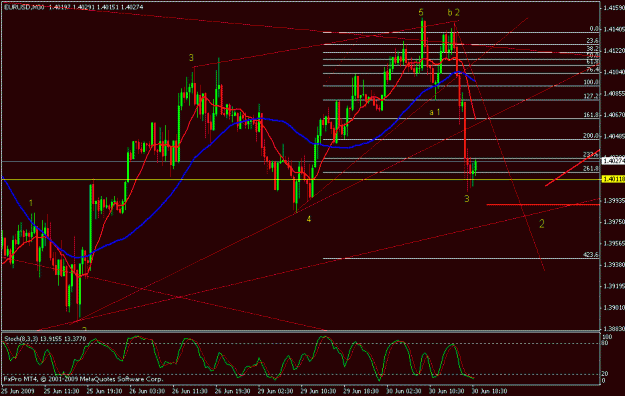The width and height of the screenshot is (625, 396).
Task: Click the 1.39750 price on the scale
Action: click(614, 222)
